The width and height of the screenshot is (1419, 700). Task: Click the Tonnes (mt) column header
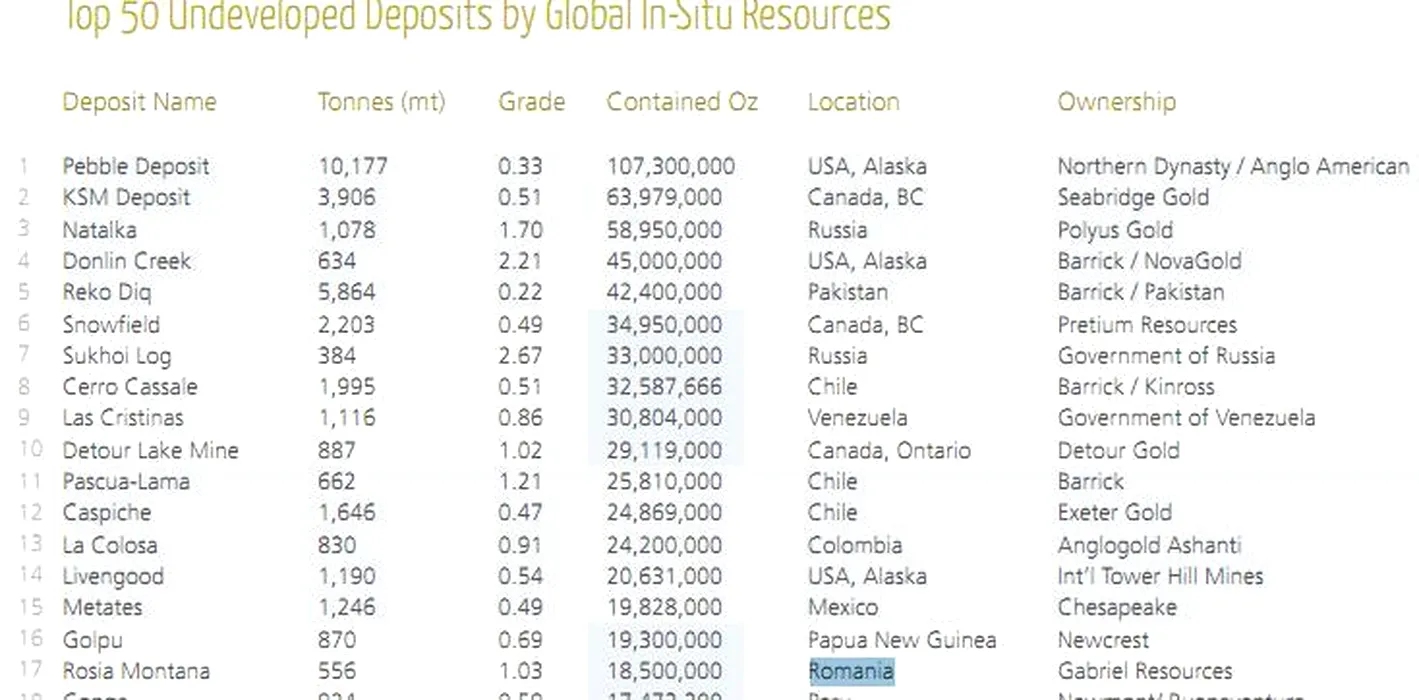pos(381,102)
